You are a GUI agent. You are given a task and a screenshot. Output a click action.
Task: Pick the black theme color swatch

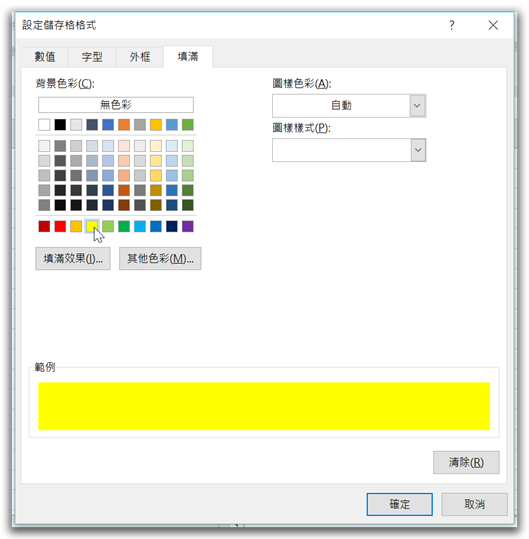tap(60, 124)
